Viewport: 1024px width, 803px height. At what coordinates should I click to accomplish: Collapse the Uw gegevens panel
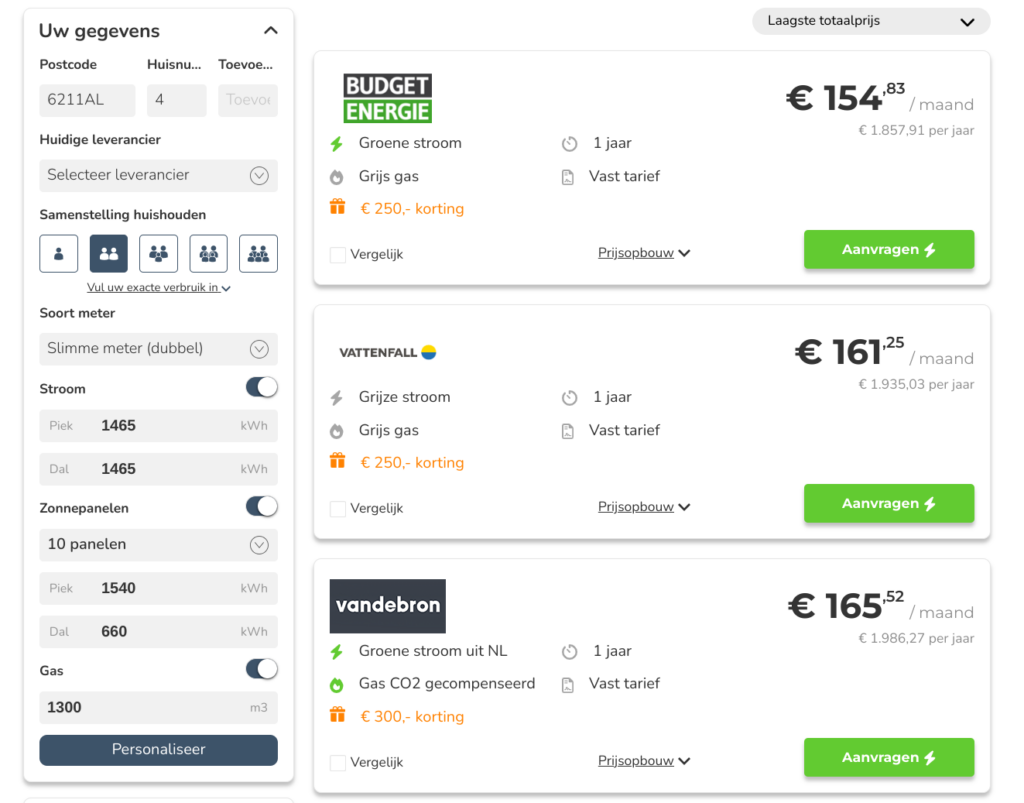pyautogui.click(x=270, y=31)
